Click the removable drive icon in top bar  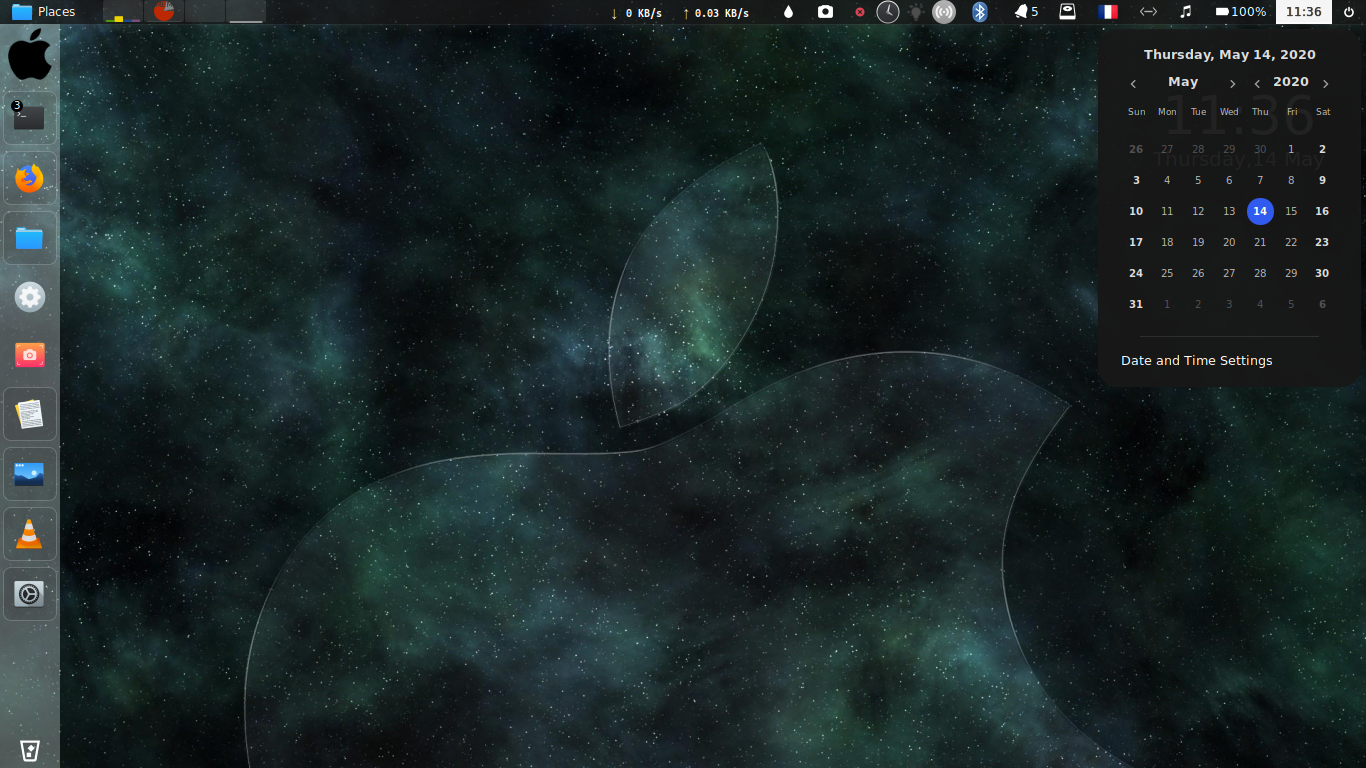point(1068,12)
